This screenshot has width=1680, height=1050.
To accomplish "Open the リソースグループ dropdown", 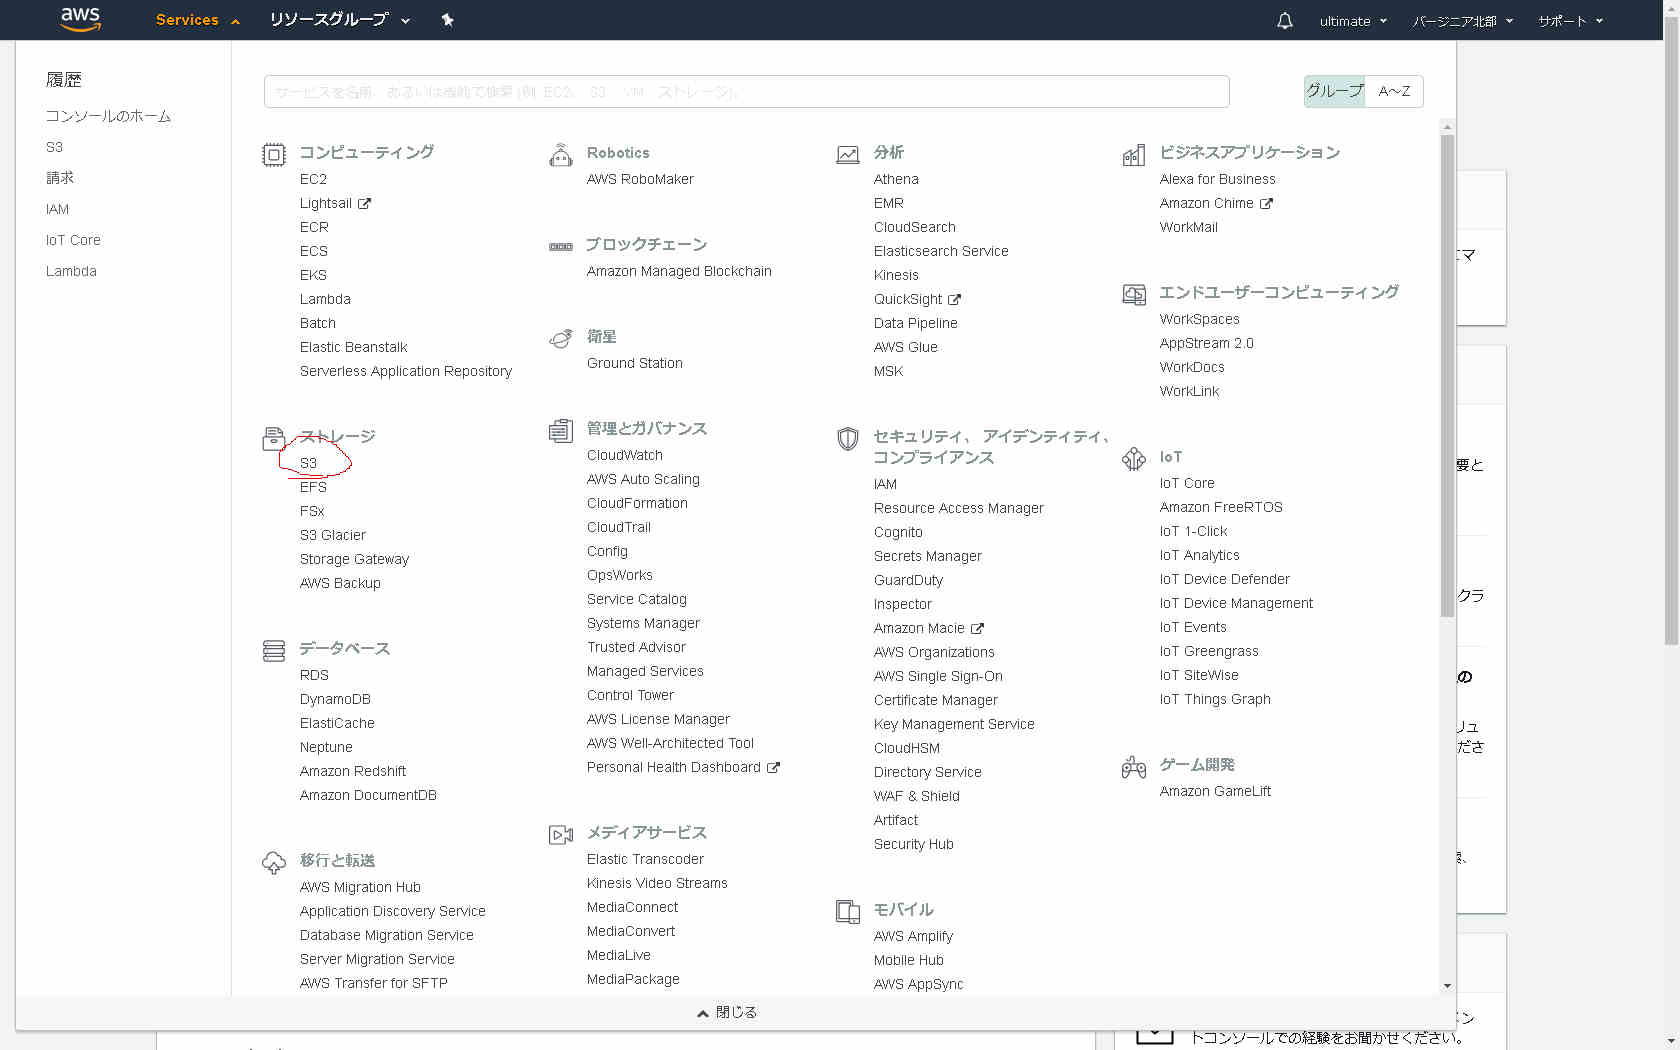I will (340, 20).
